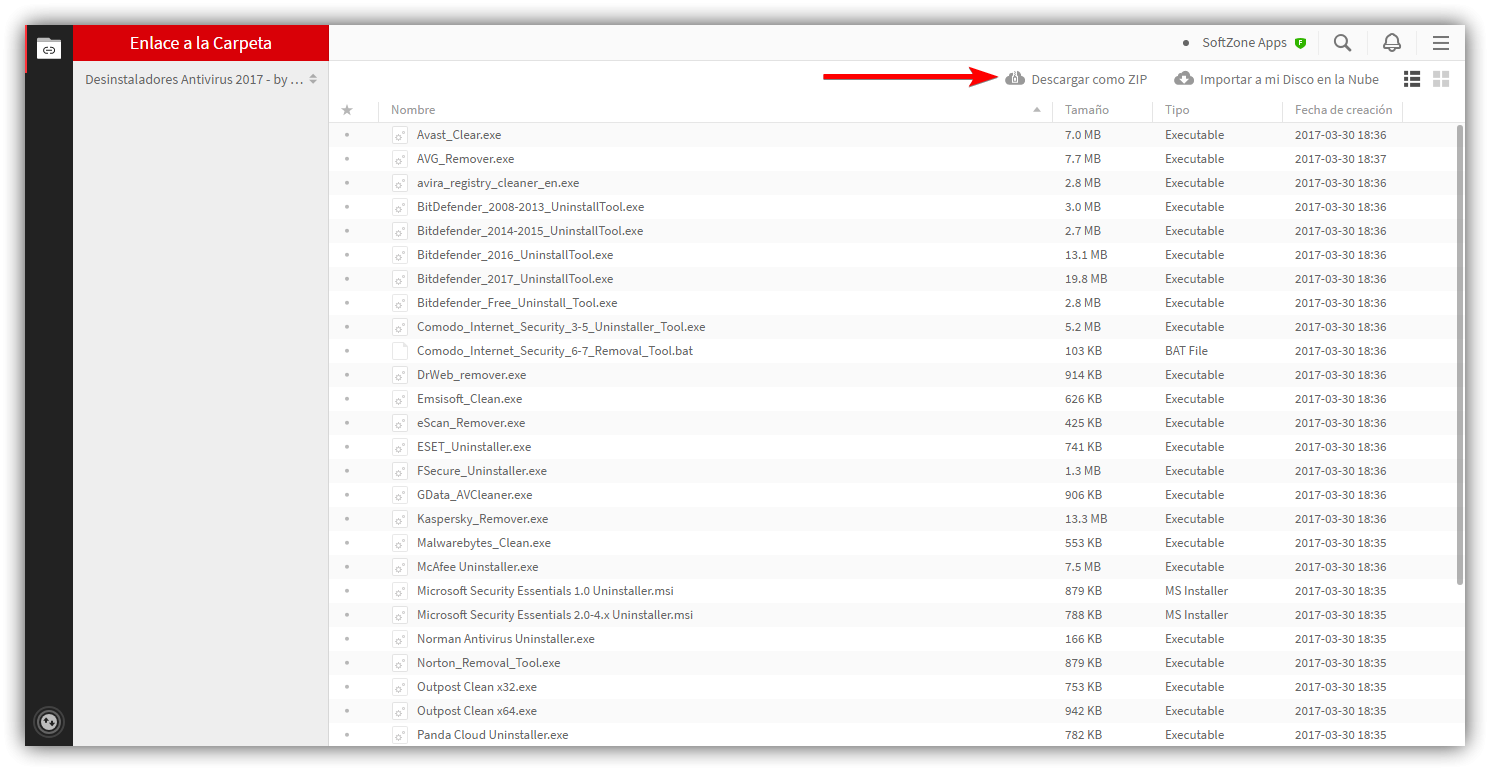Viewport: 1490px width, 771px height.
Task: Click the file icon of ESET_Uninstaller.exe
Action: coord(400,447)
